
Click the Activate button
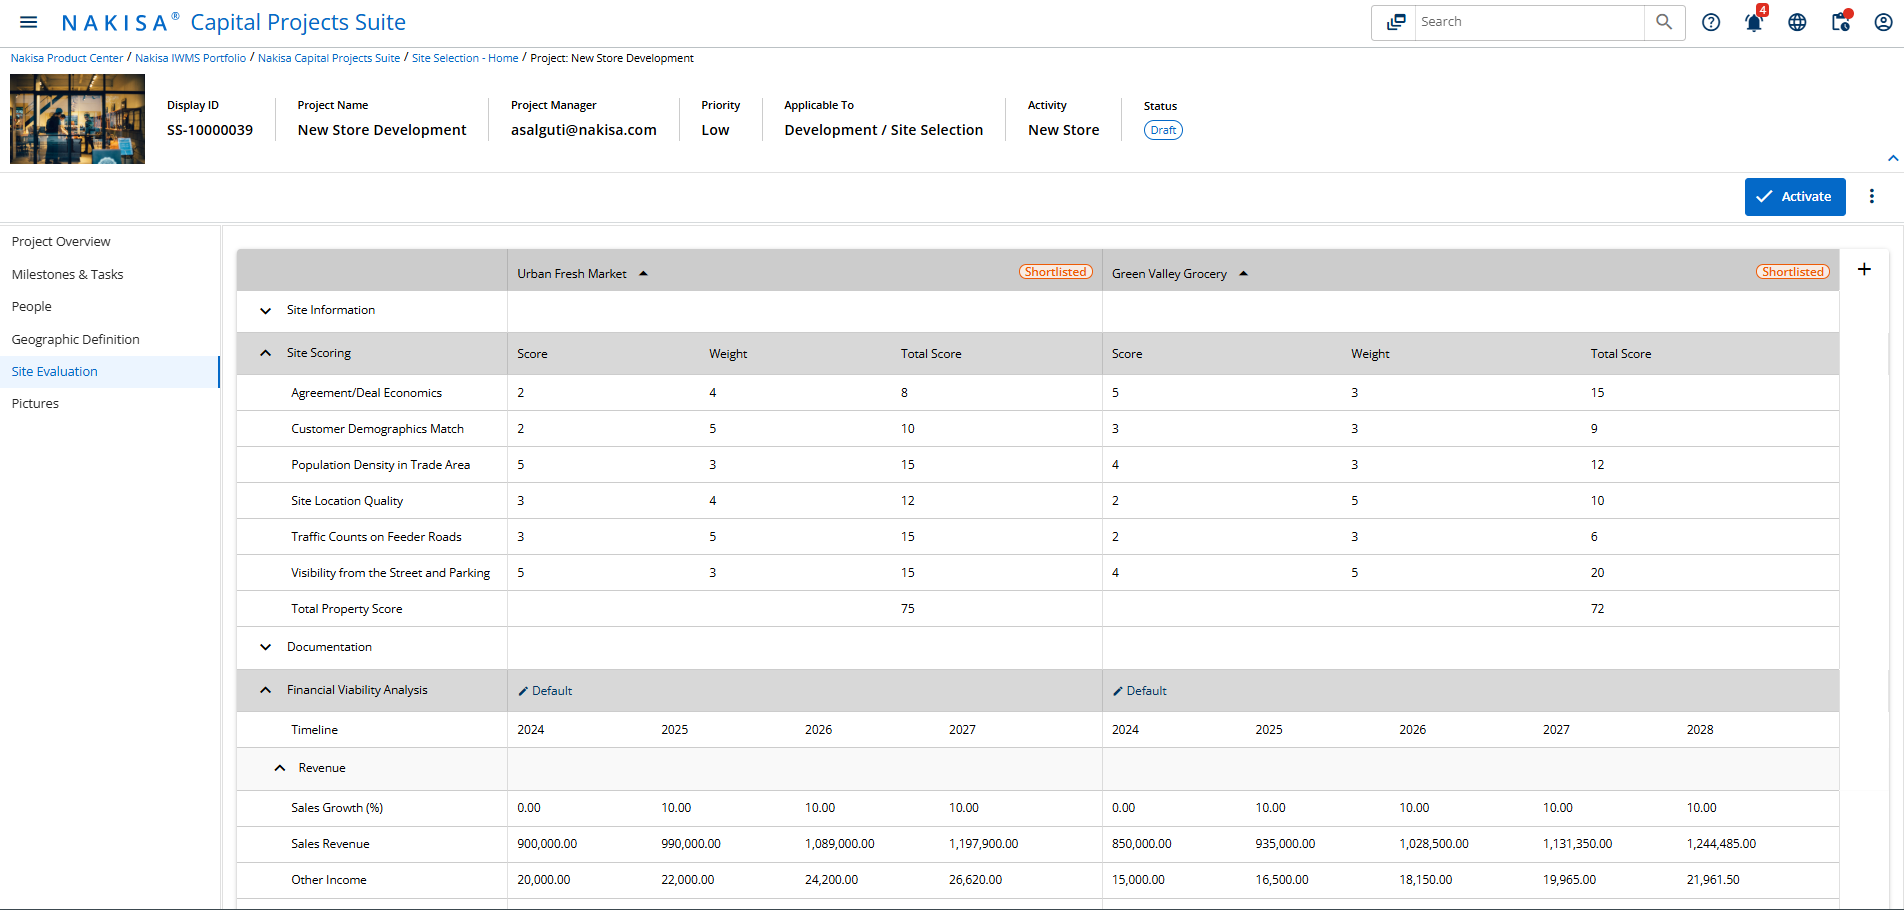coord(1795,197)
